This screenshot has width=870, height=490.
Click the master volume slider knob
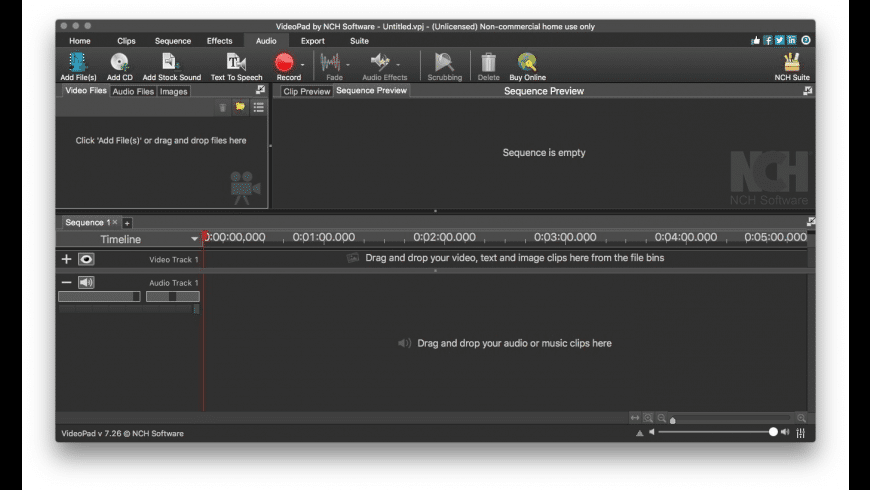(x=773, y=432)
